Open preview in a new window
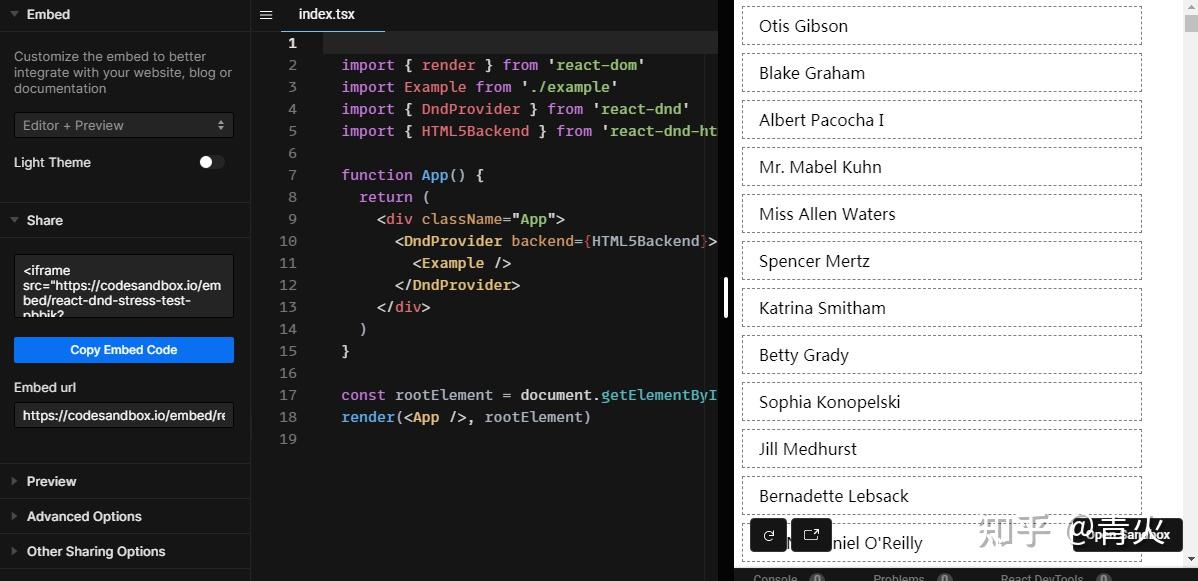This screenshot has width=1198, height=581. (x=811, y=535)
